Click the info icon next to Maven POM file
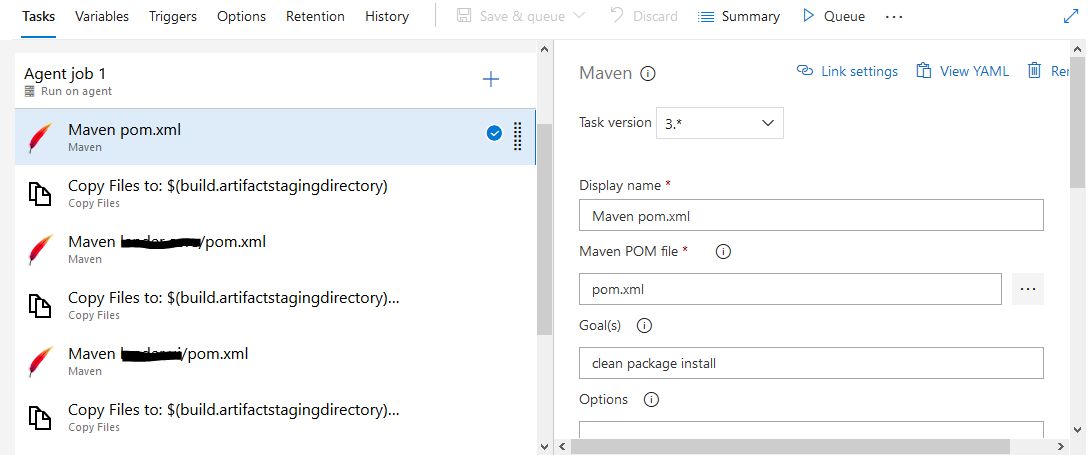Viewport: 1091px width, 455px height. [723, 252]
